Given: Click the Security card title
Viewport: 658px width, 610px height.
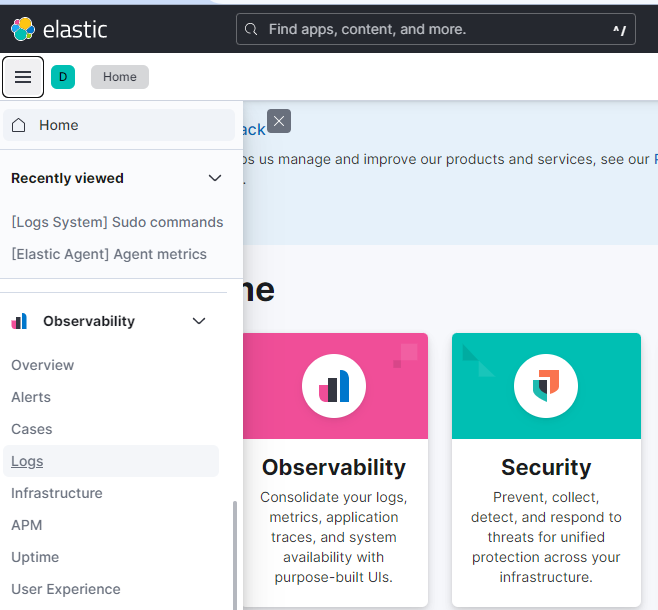Looking at the screenshot, I should click(x=546, y=467).
